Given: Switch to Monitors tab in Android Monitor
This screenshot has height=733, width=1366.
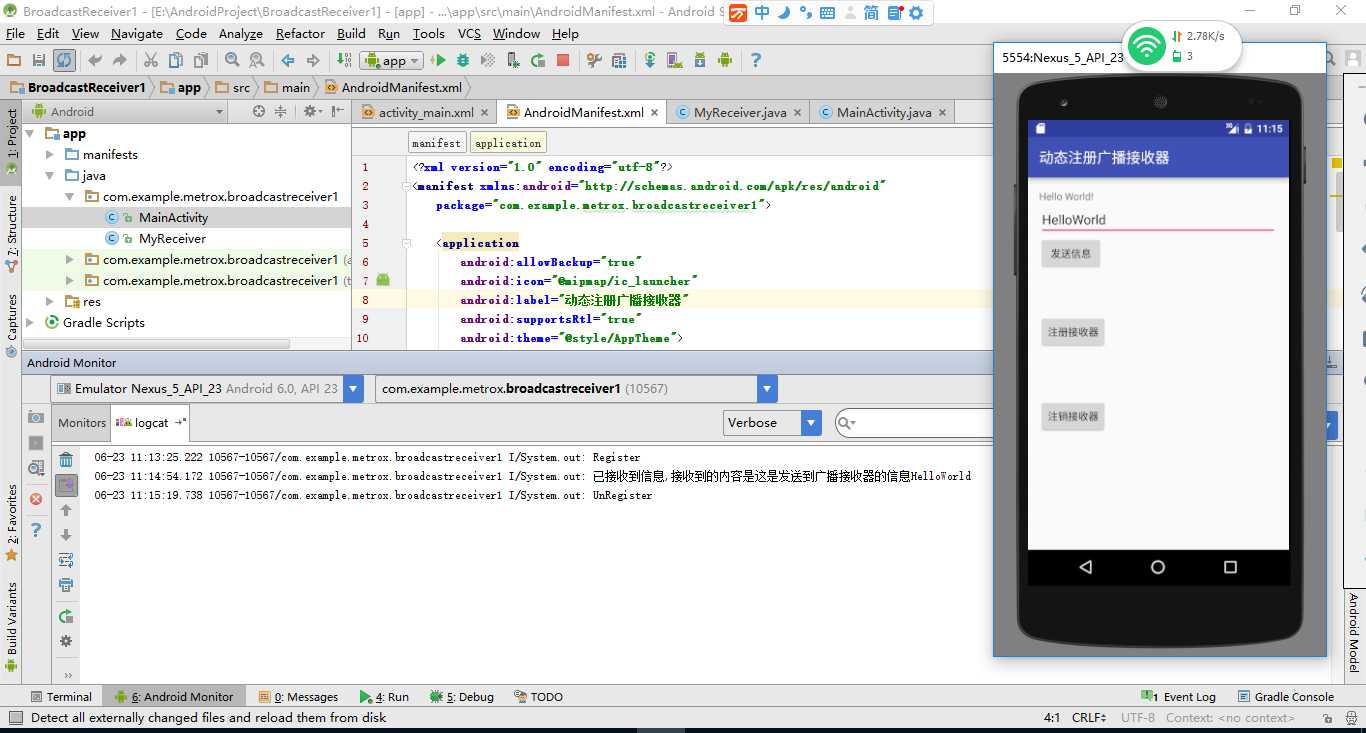Looking at the screenshot, I should (81, 423).
